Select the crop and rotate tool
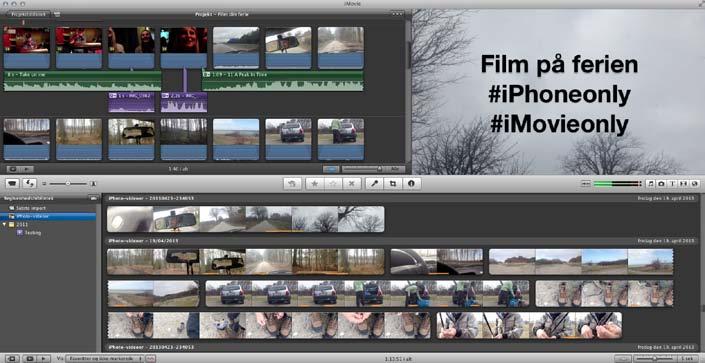Viewport: 705px width, 363px height. pyautogui.click(x=393, y=184)
